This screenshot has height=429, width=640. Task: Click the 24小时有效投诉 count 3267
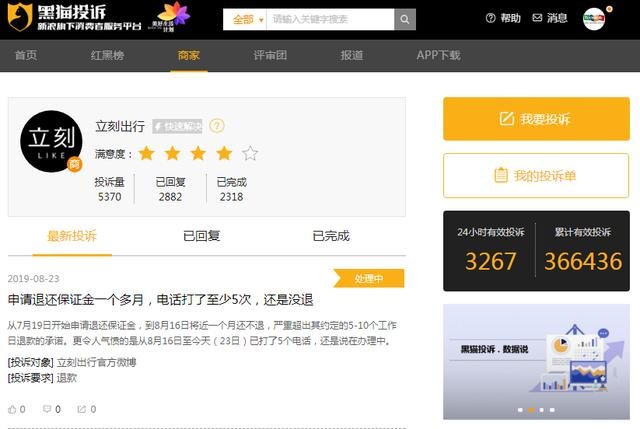point(490,261)
